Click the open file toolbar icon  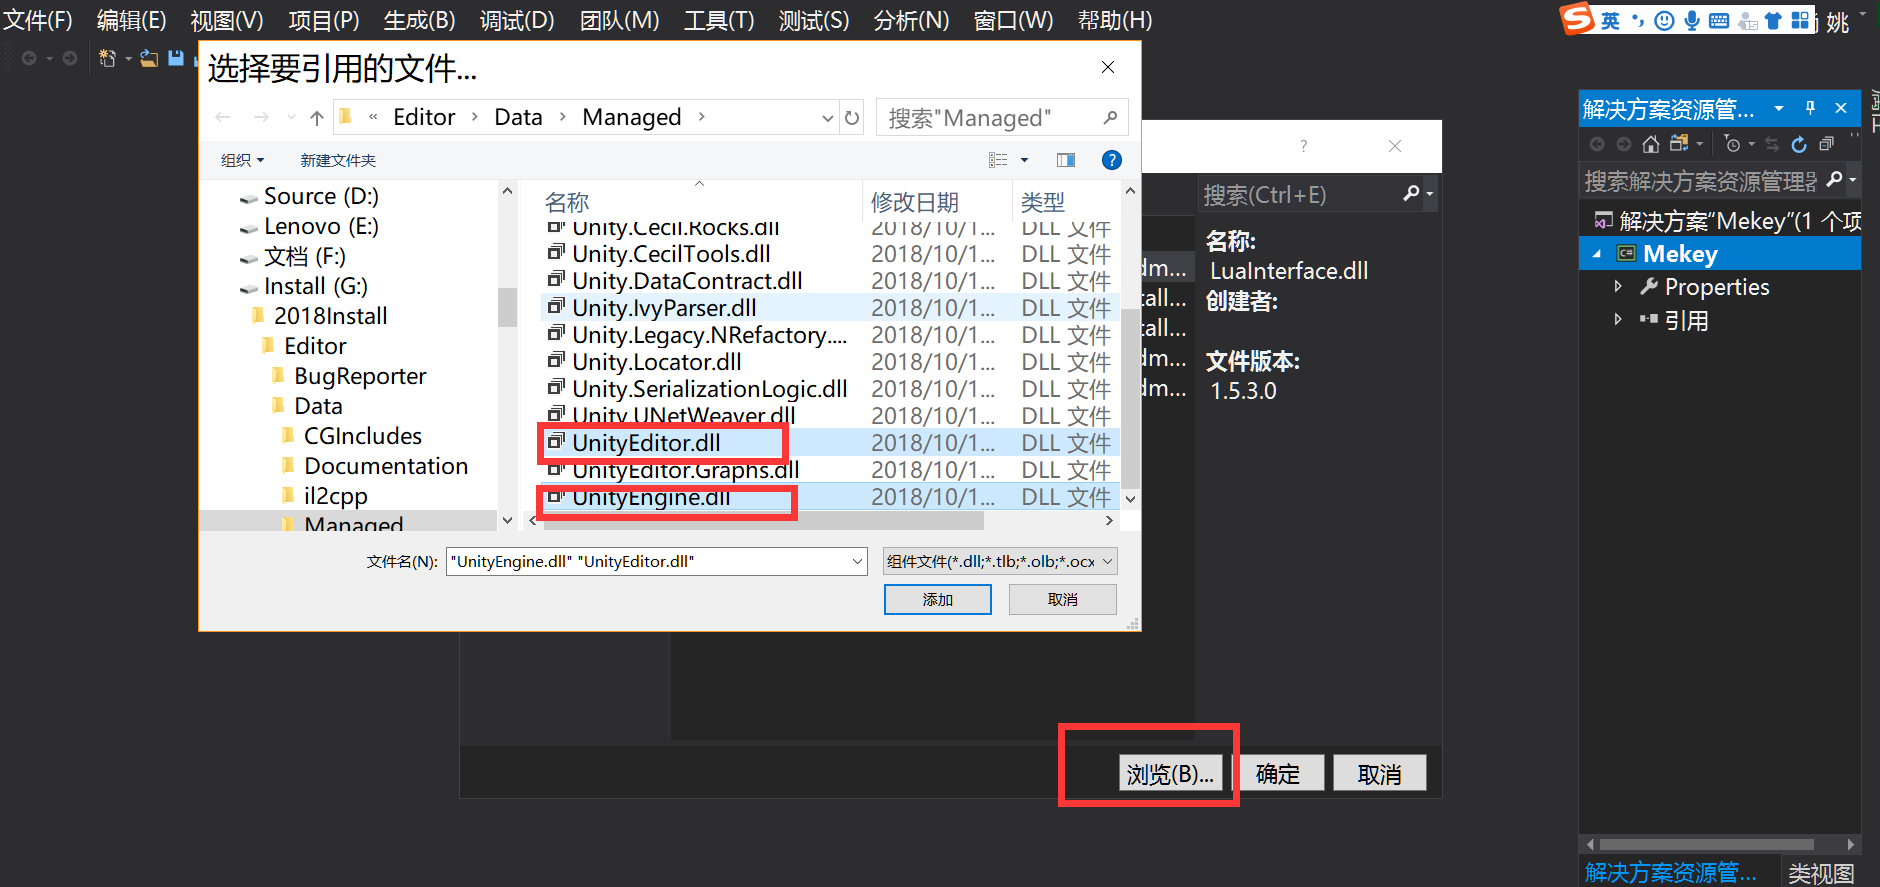[x=149, y=58]
